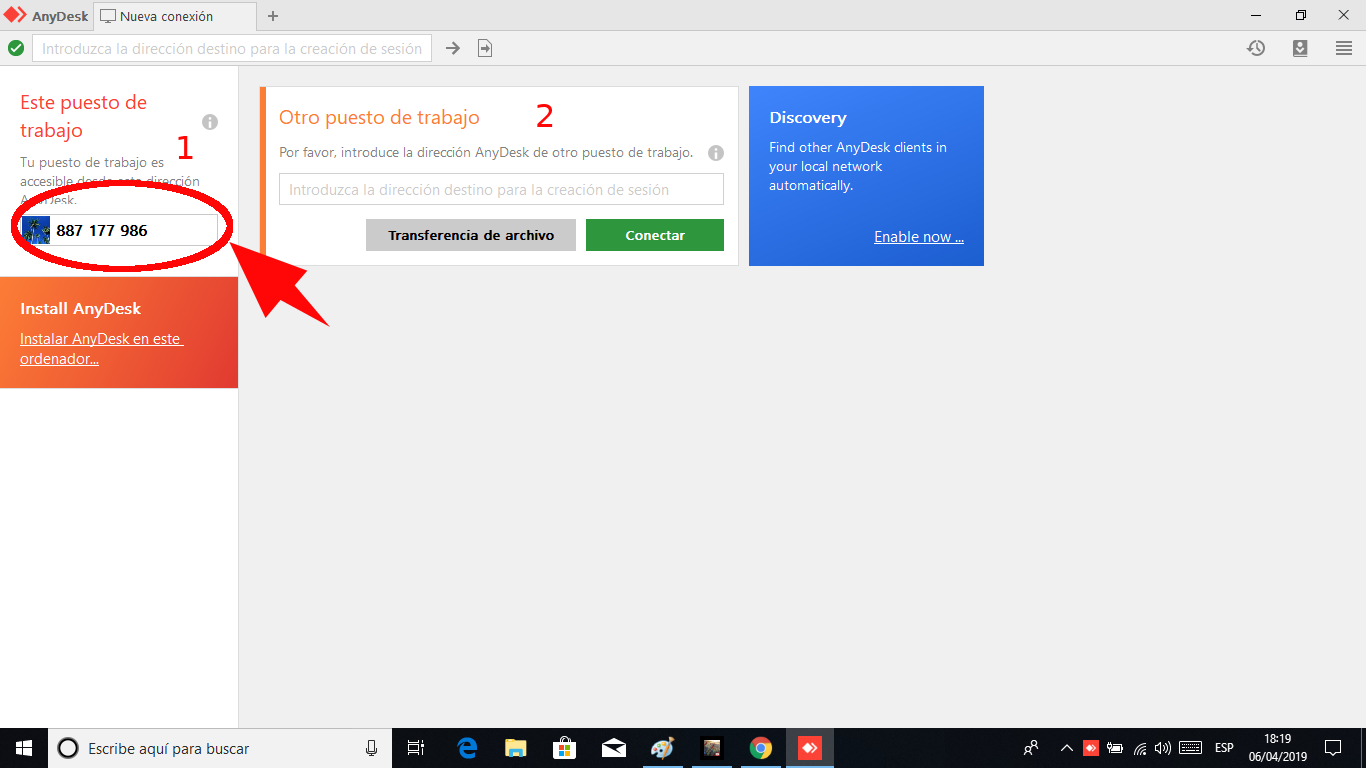Screen dimensions: 1366x768
Task: Click the green connection status check icon
Action: (x=16, y=48)
